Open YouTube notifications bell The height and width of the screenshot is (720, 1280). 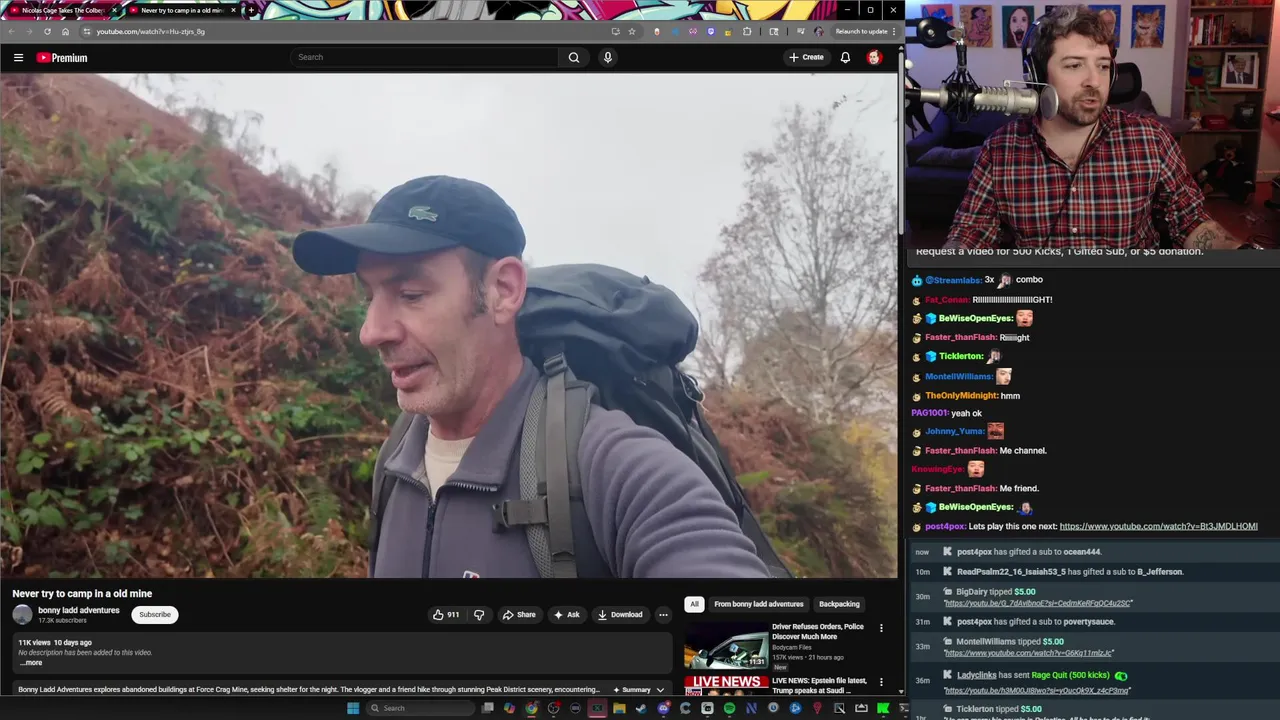(x=845, y=57)
